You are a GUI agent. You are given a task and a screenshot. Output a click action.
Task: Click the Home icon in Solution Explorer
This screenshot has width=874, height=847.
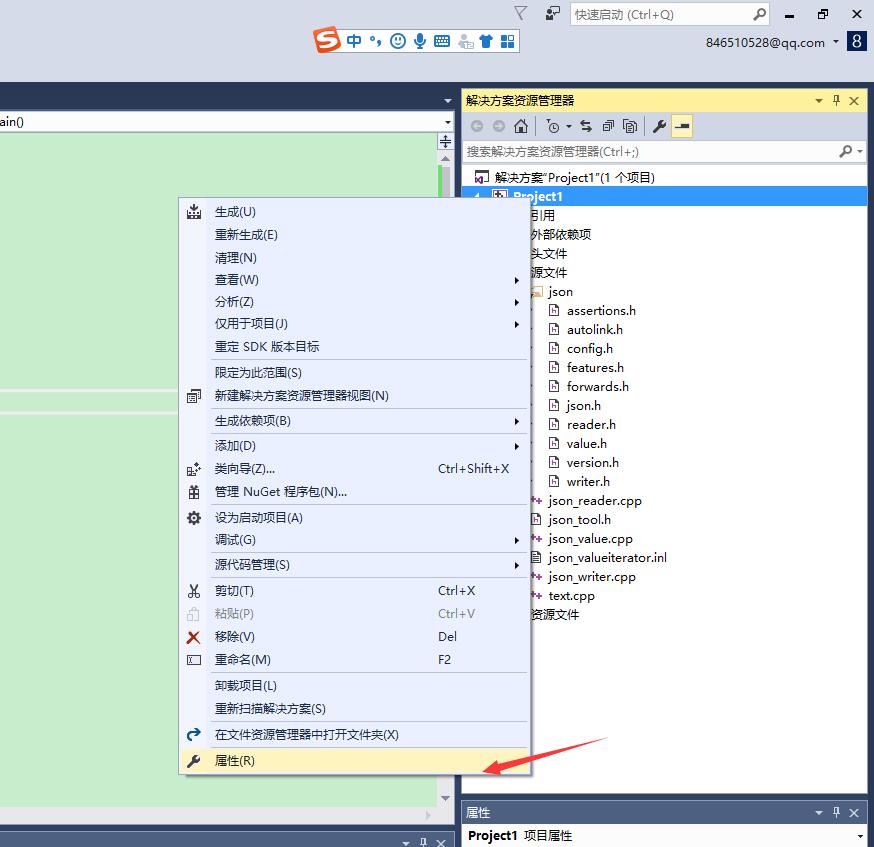pos(521,126)
